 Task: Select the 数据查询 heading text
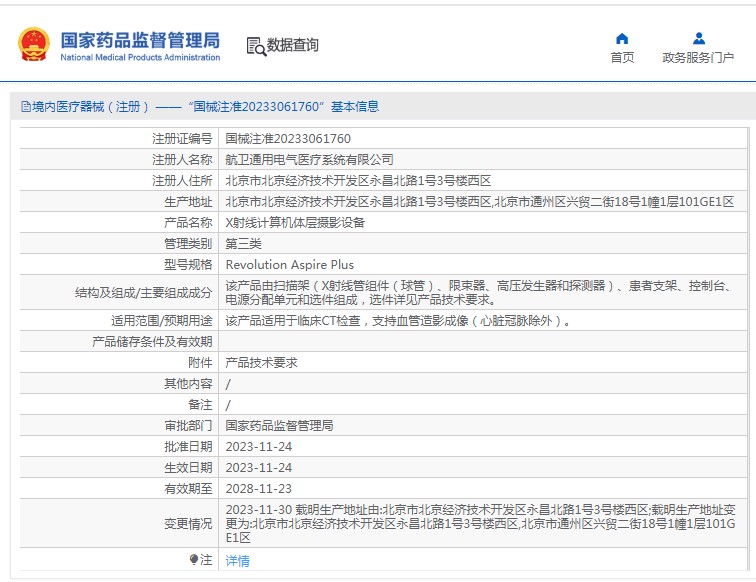(293, 45)
